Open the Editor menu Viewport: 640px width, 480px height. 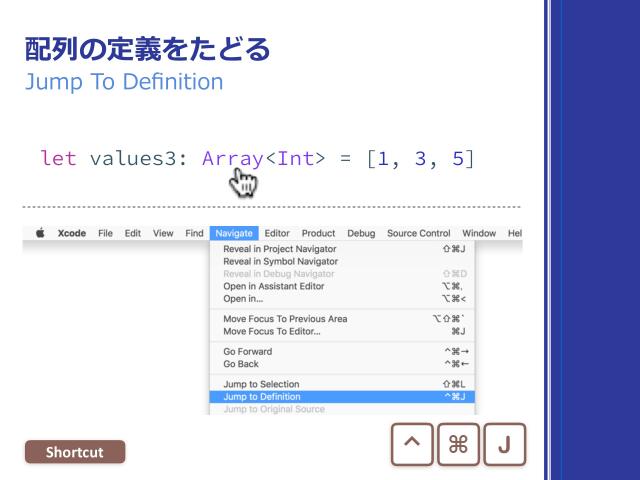277,233
